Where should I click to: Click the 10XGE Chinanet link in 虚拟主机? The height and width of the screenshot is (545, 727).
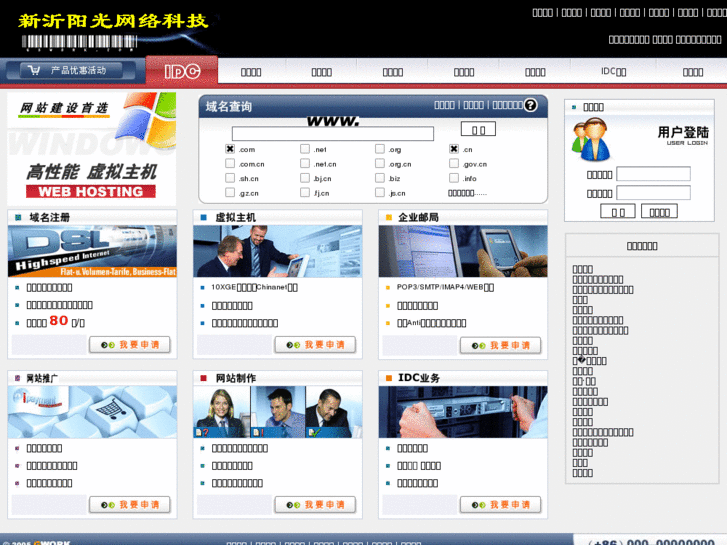(255, 287)
